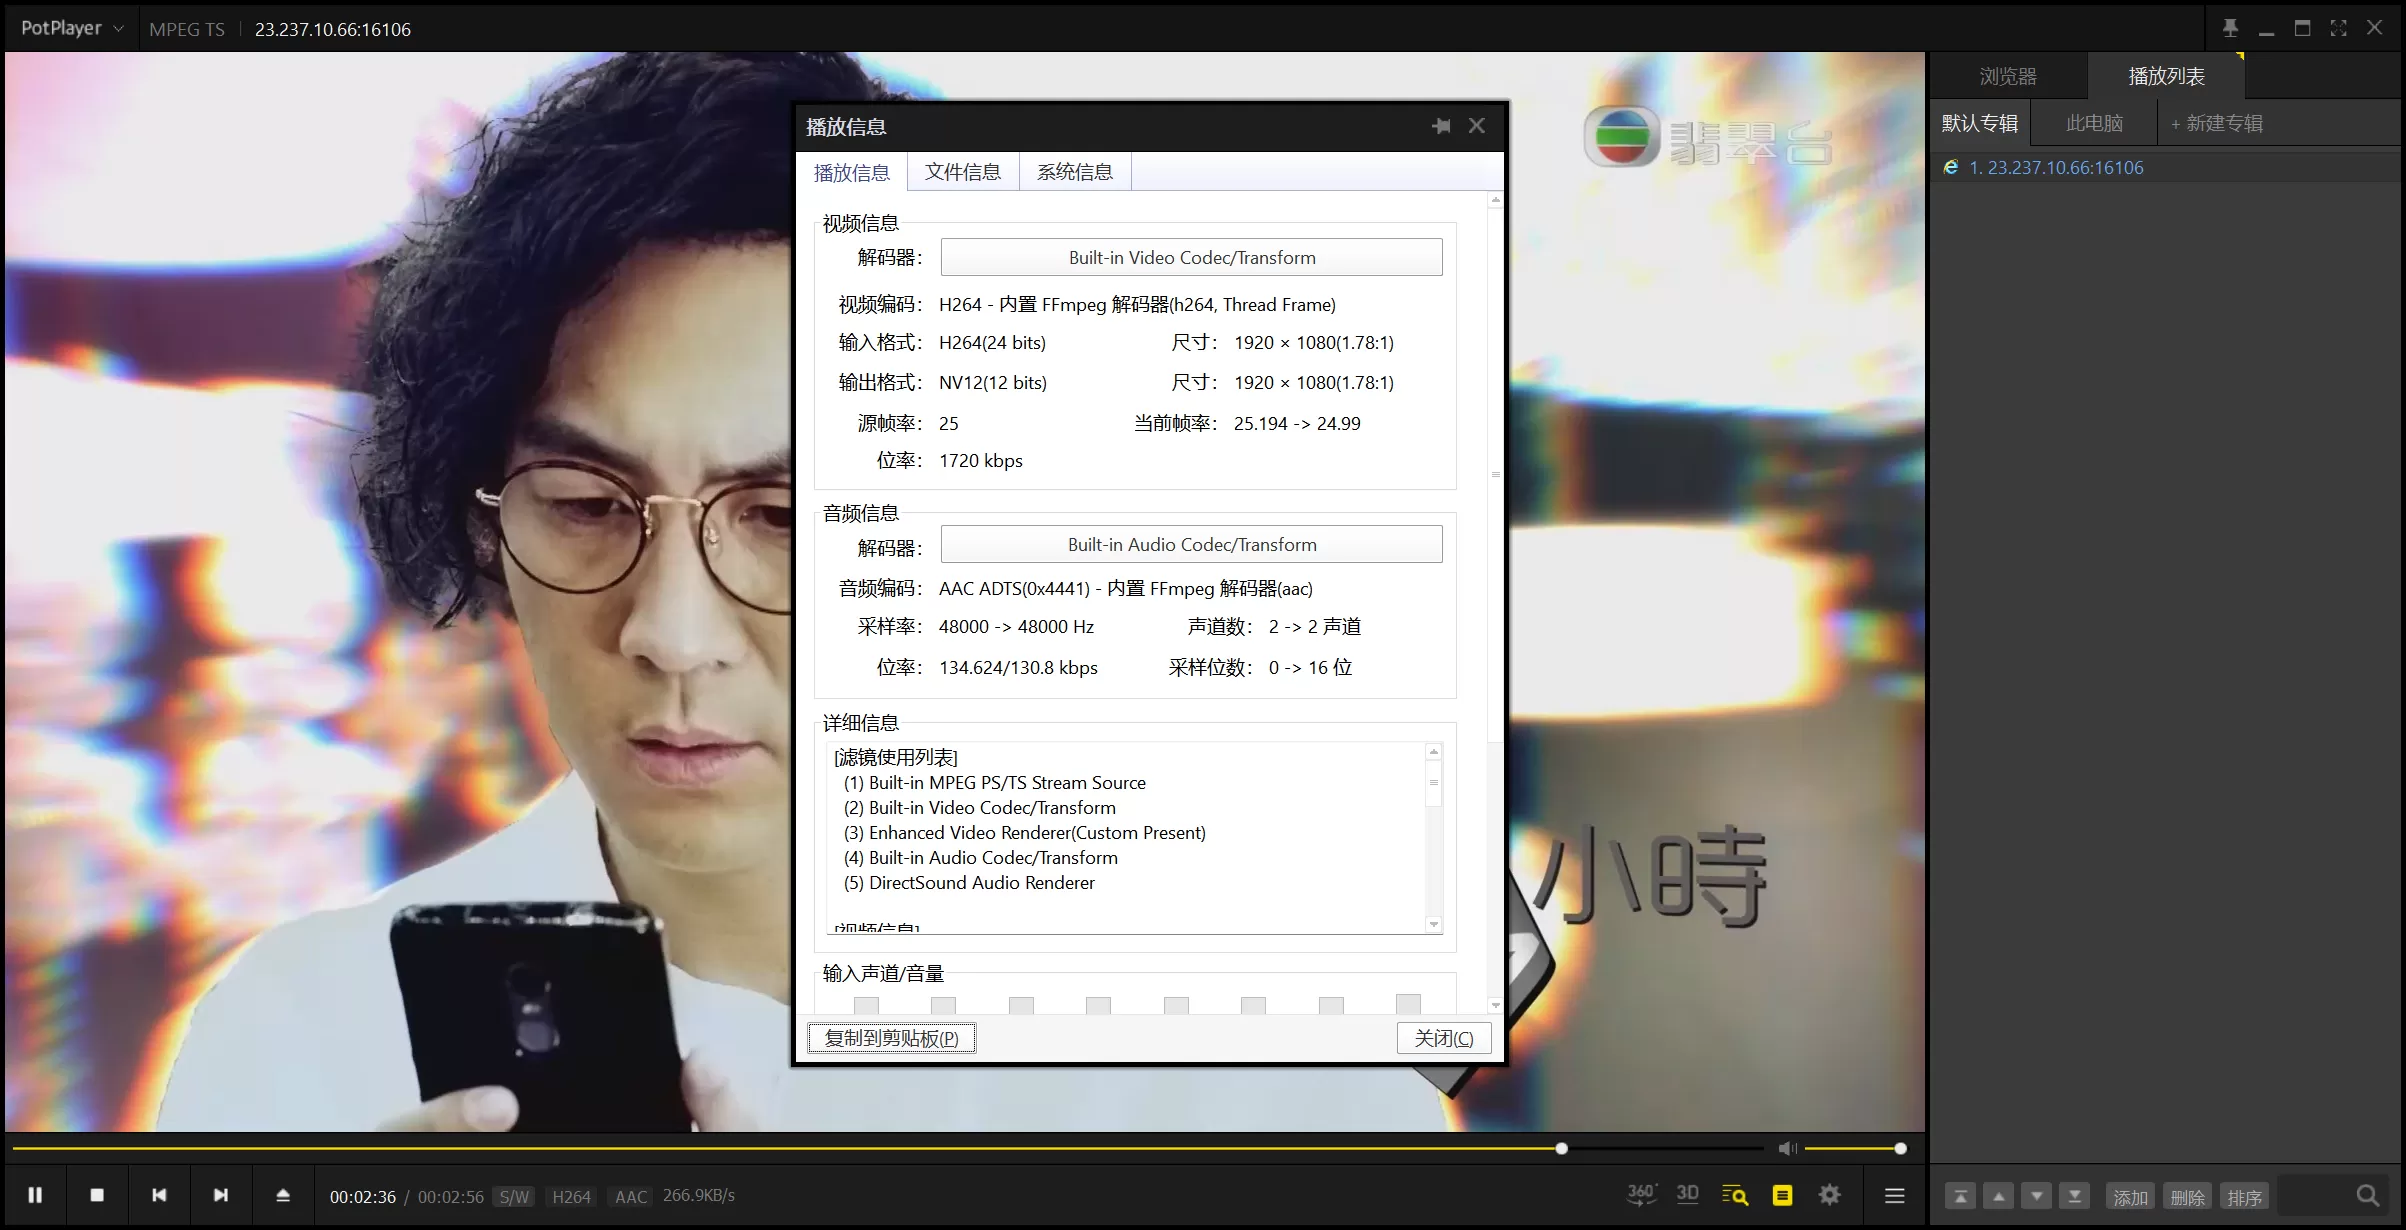
Task: Skip to the next track
Action: [x=221, y=1195]
